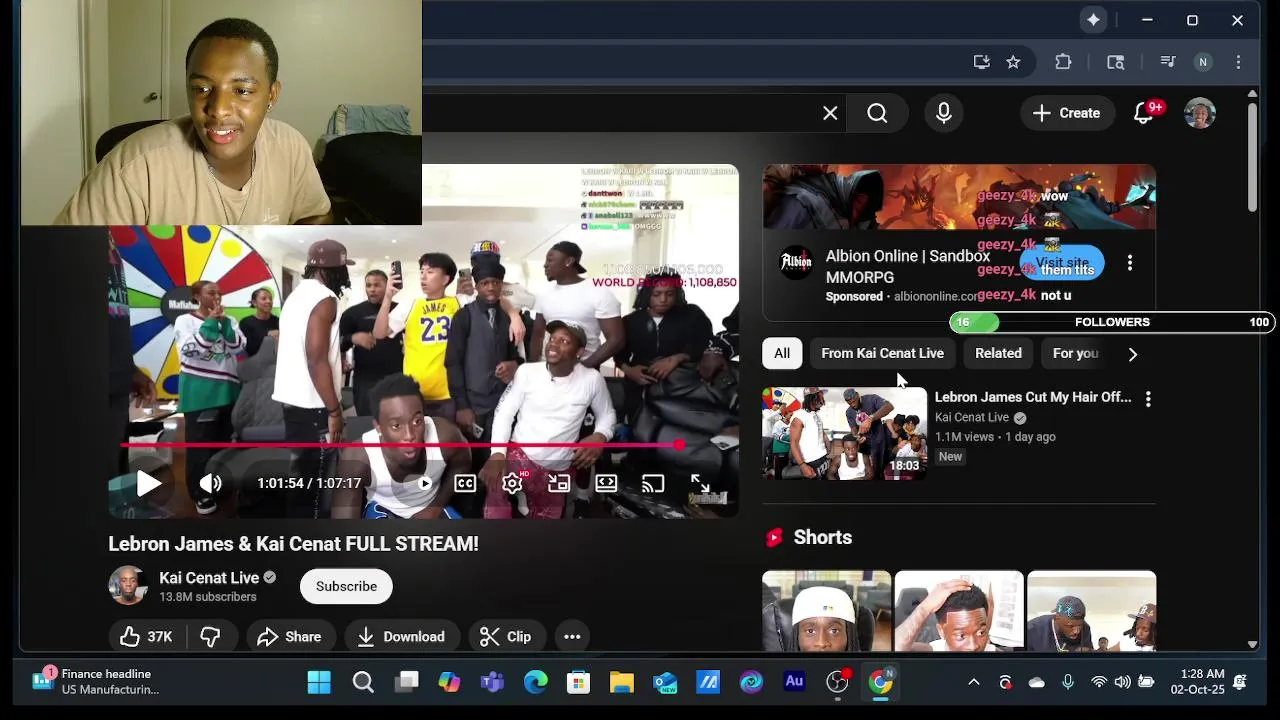The width and height of the screenshot is (1280, 720).
Task: Open File Explorer from taskbar
Action: coord(622,682)
